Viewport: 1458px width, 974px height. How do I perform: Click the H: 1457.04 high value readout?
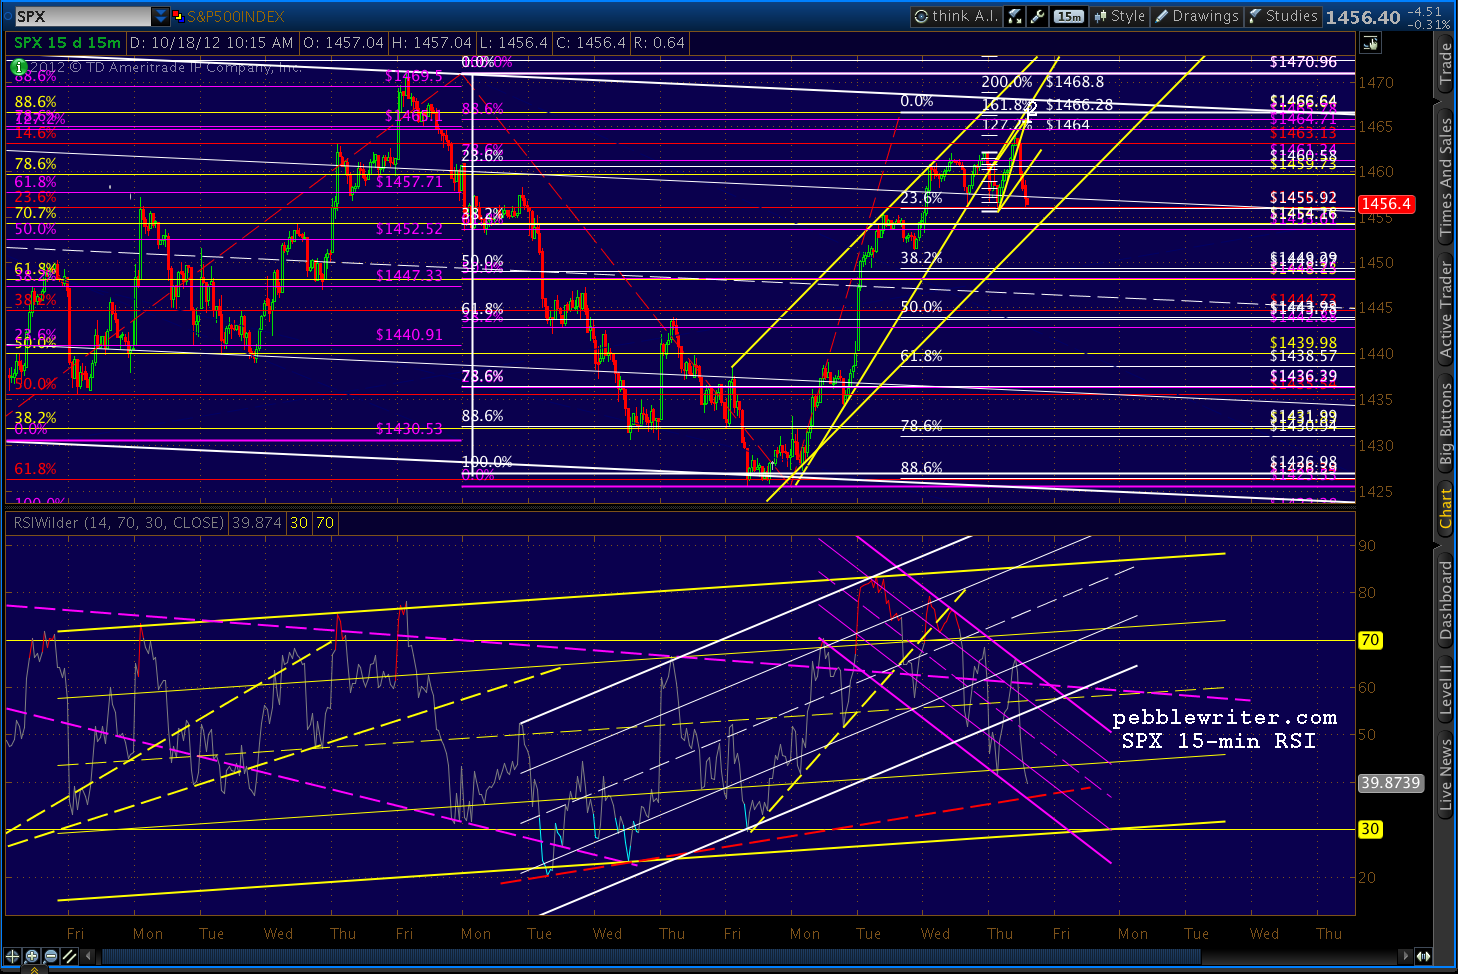431,43
